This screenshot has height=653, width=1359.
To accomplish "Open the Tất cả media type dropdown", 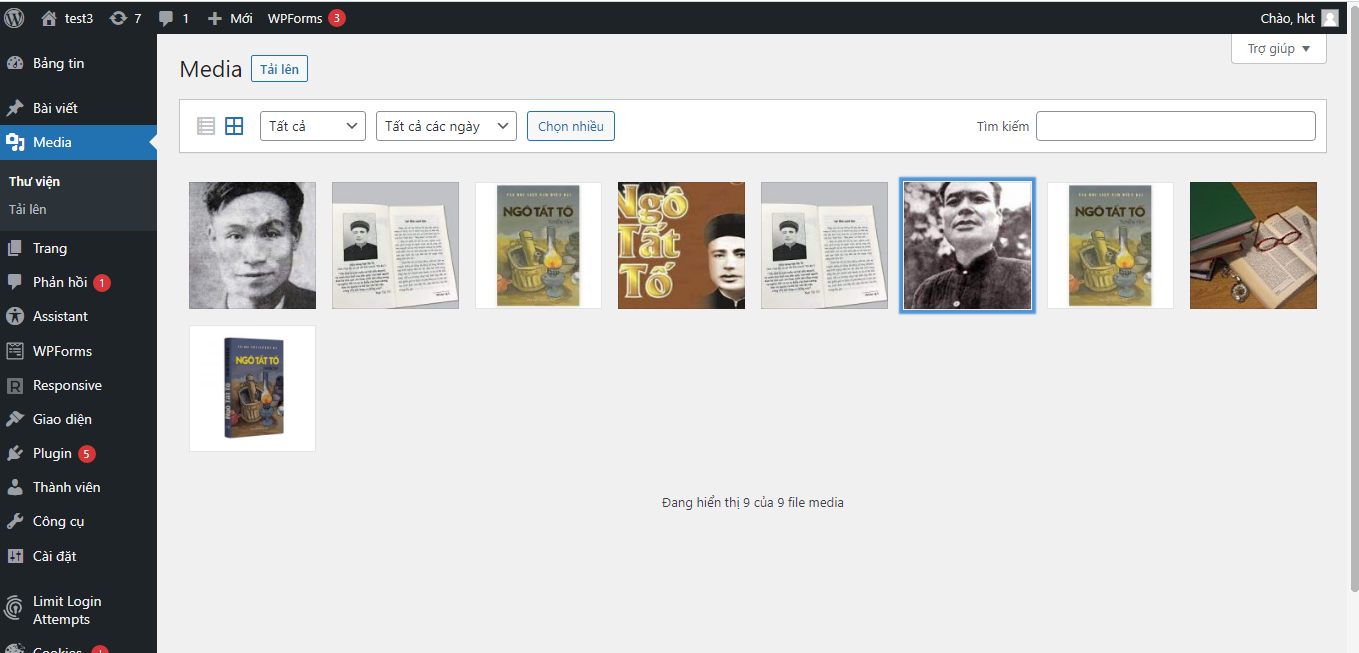I will coord(312,126).
